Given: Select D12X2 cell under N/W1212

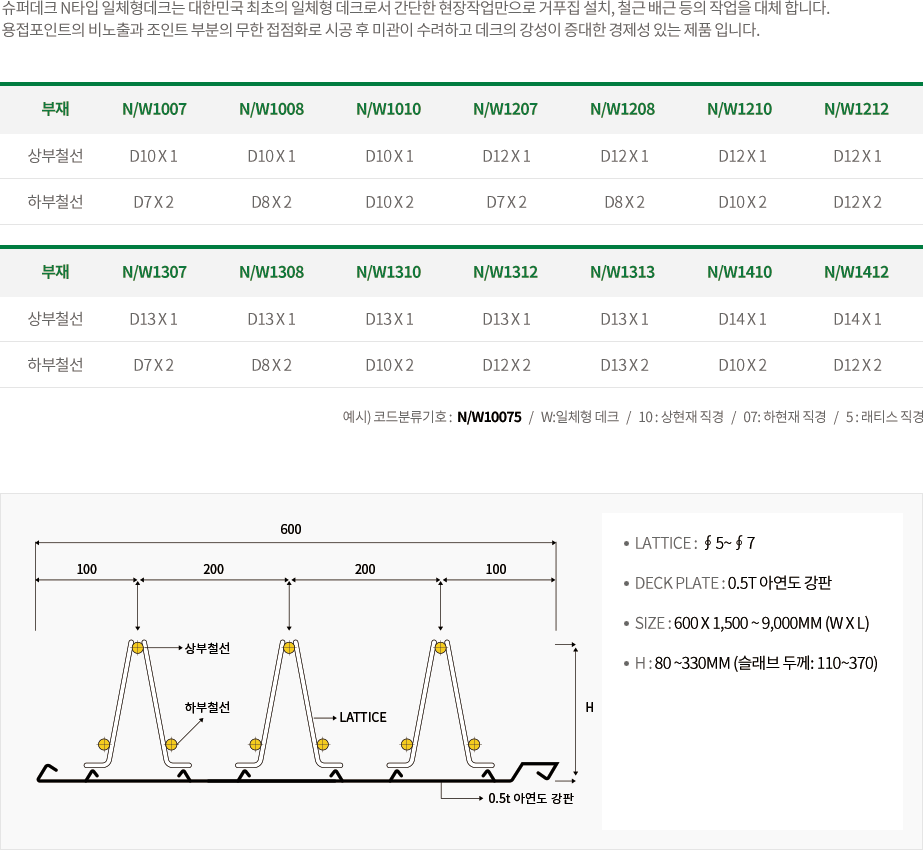Looking at the screenshot, I should pos(857,202).
